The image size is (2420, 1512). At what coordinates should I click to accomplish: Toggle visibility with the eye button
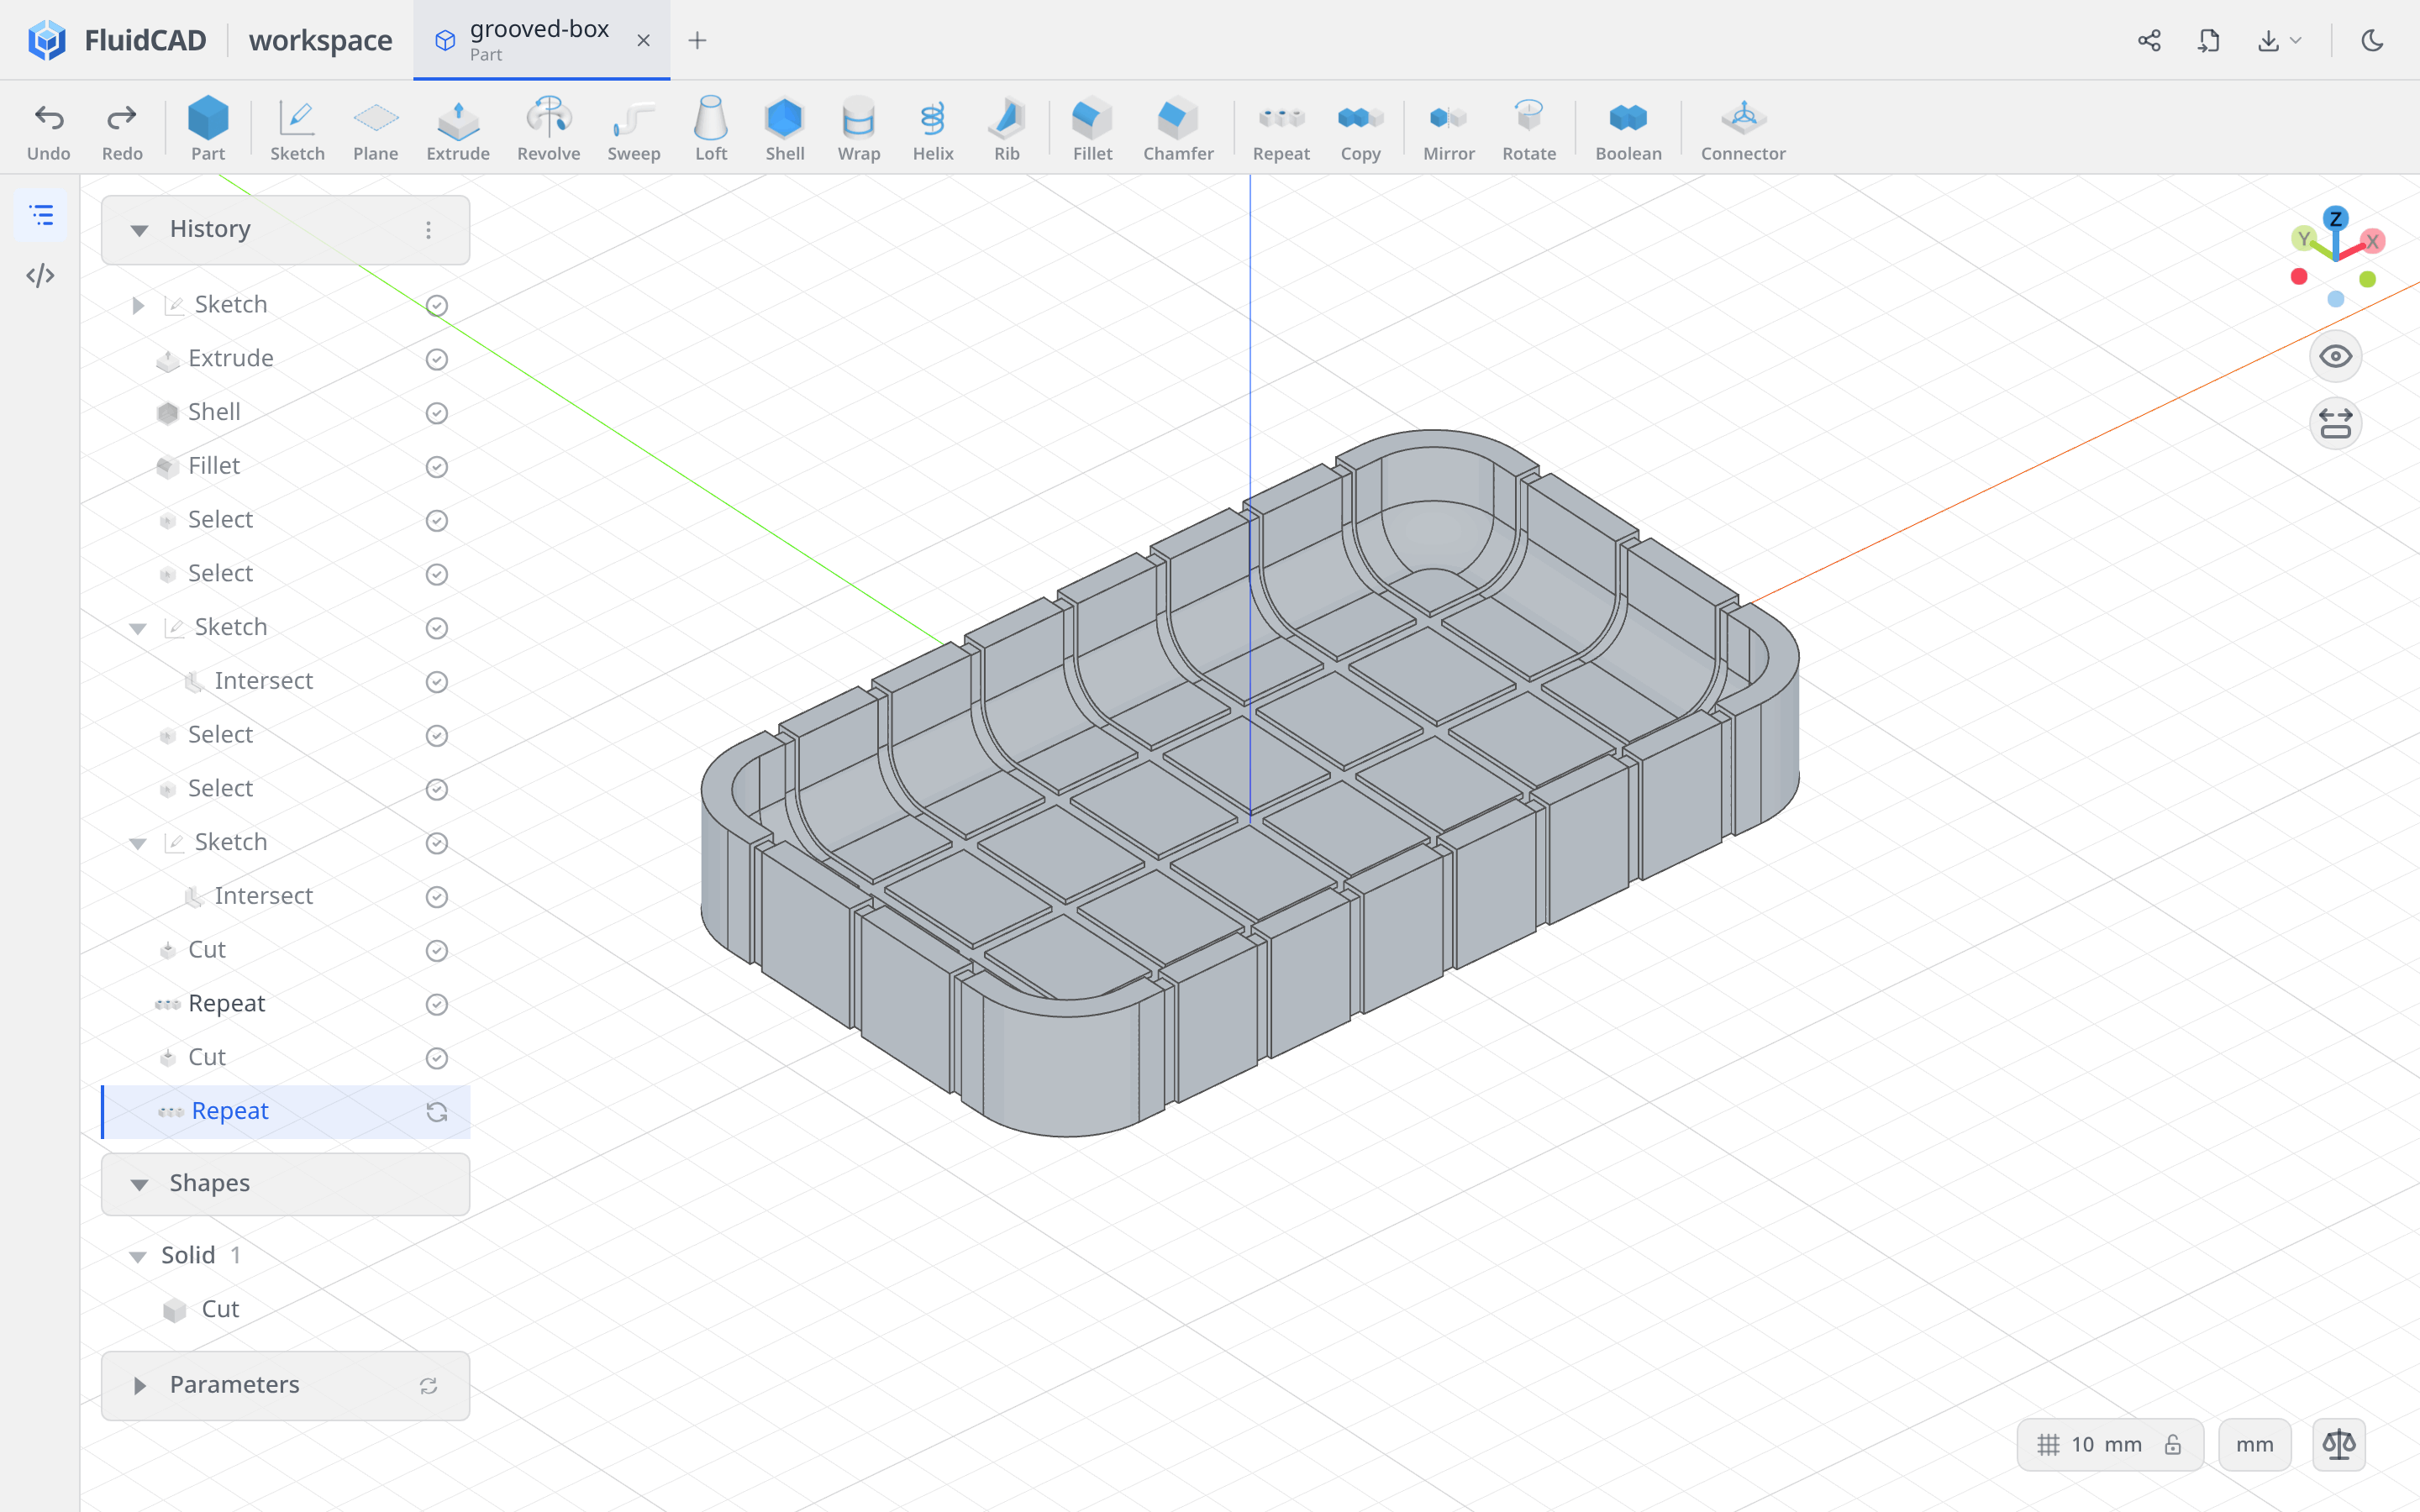click(2335, 356)
